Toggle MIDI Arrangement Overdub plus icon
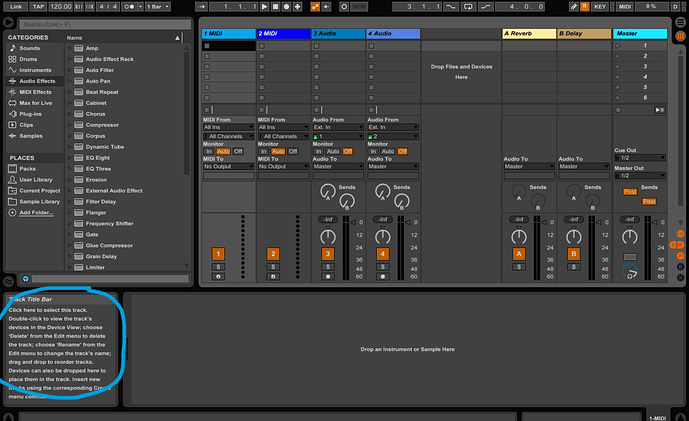 point(297,7)
